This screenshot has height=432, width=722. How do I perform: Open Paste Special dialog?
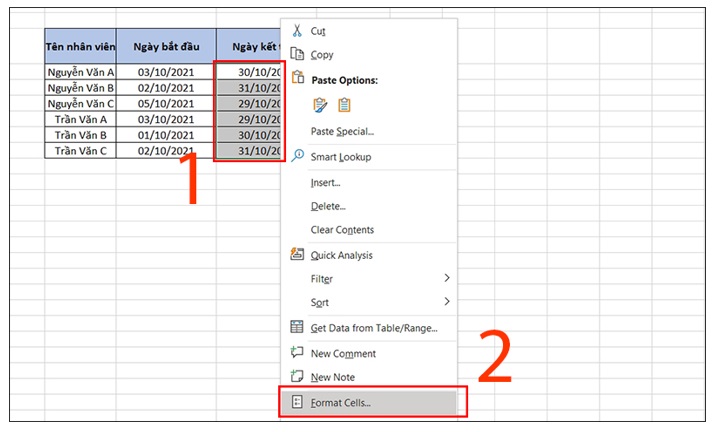342,131
